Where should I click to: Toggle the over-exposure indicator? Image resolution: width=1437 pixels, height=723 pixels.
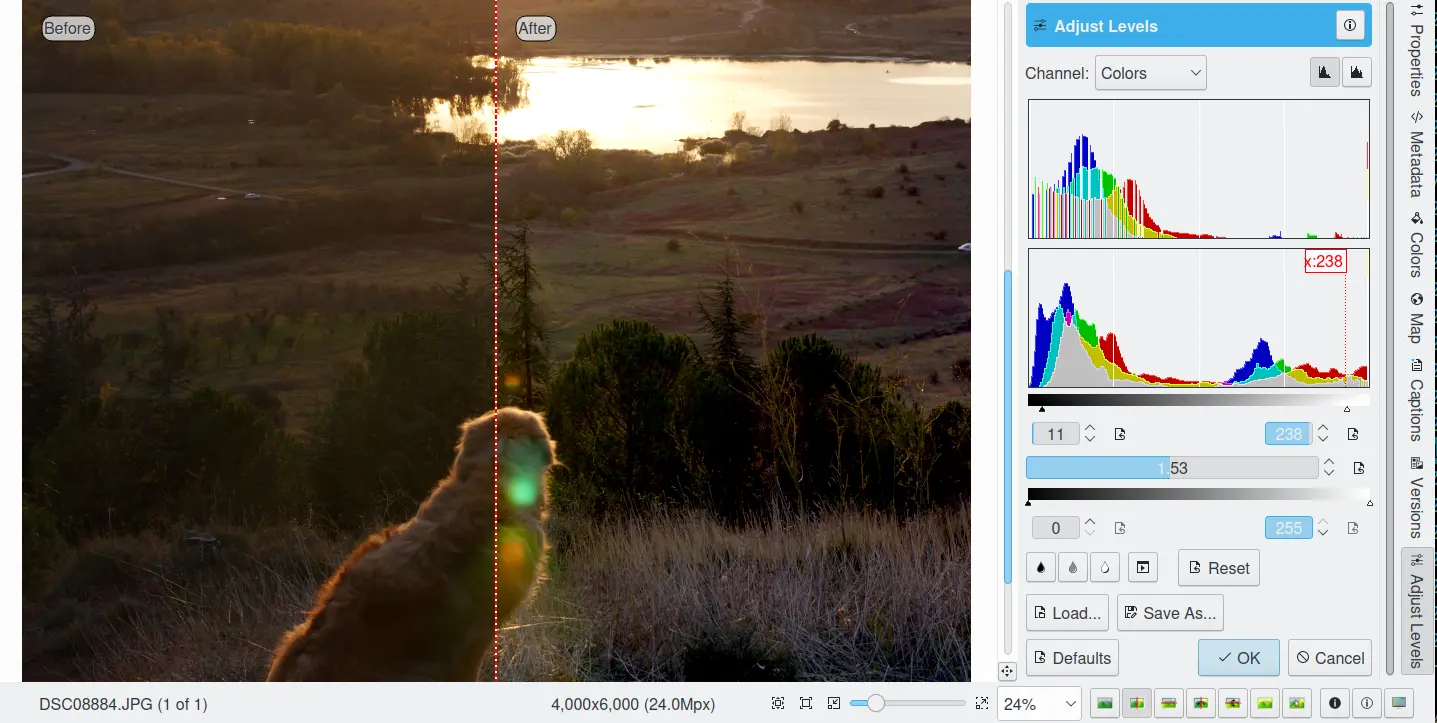tap(1367, 704)
